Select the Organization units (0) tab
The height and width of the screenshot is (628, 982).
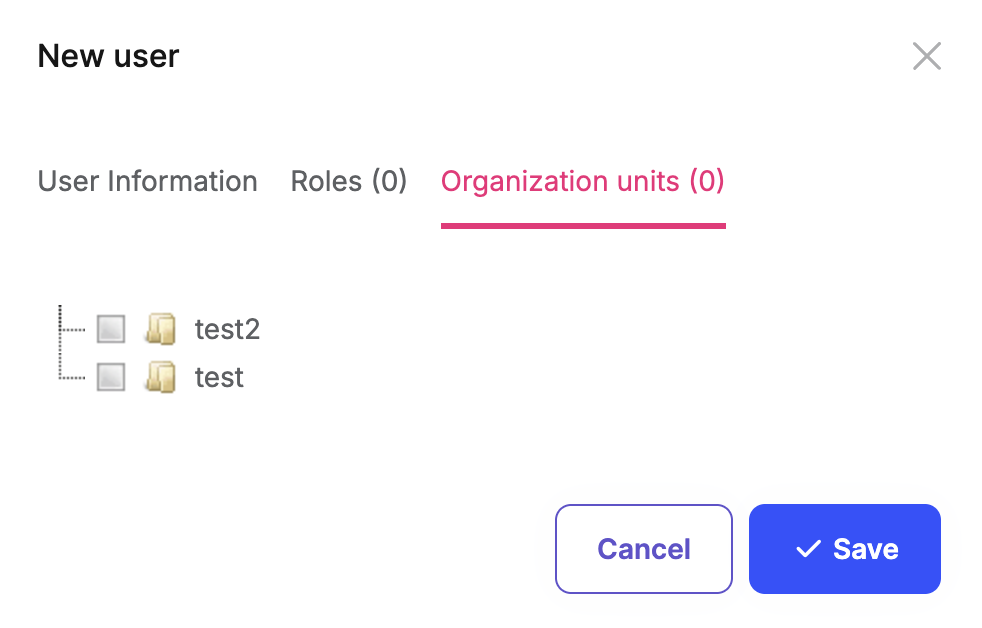coord(582,181)
